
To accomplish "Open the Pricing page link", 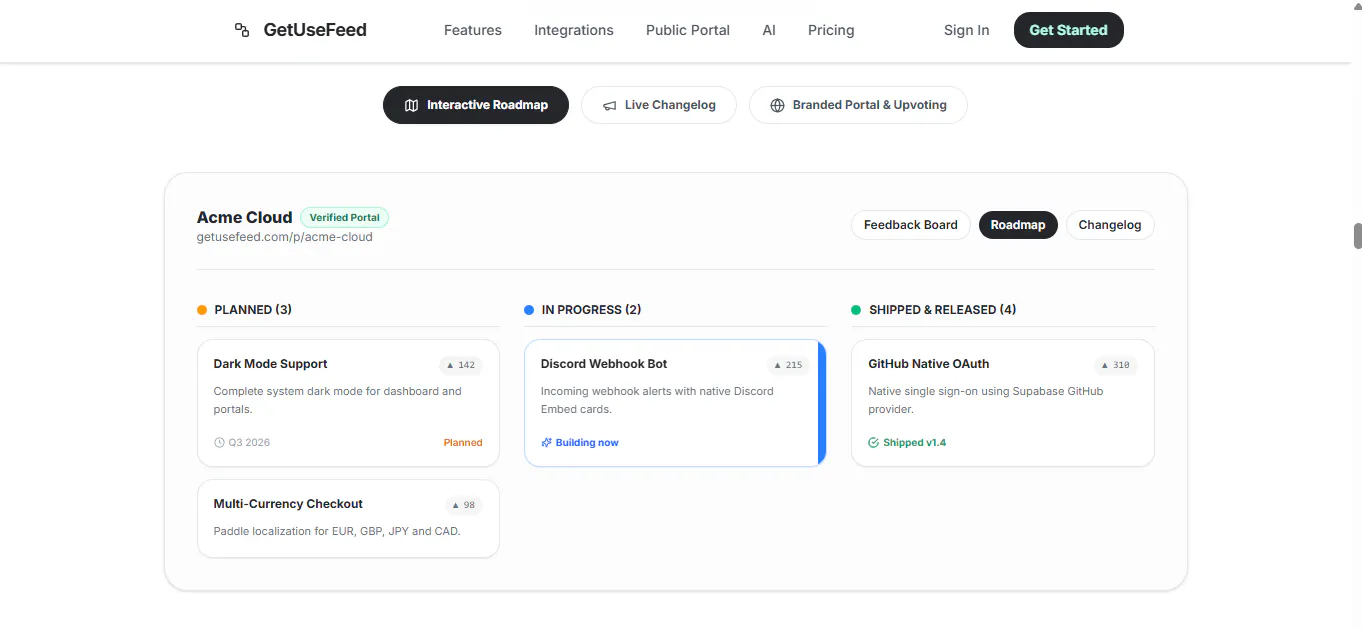I will [831, 30].
